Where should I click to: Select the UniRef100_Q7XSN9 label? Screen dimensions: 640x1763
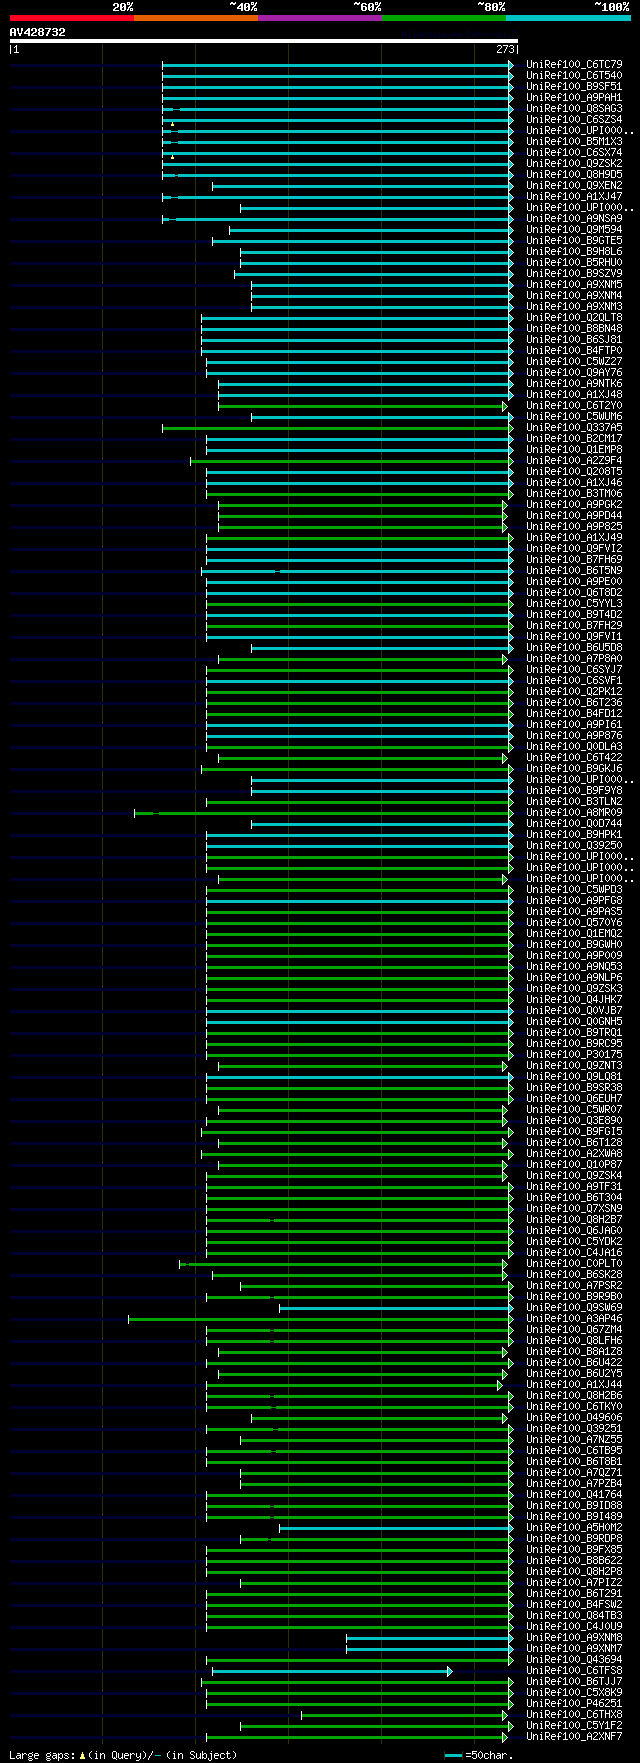click(574, 1209)
